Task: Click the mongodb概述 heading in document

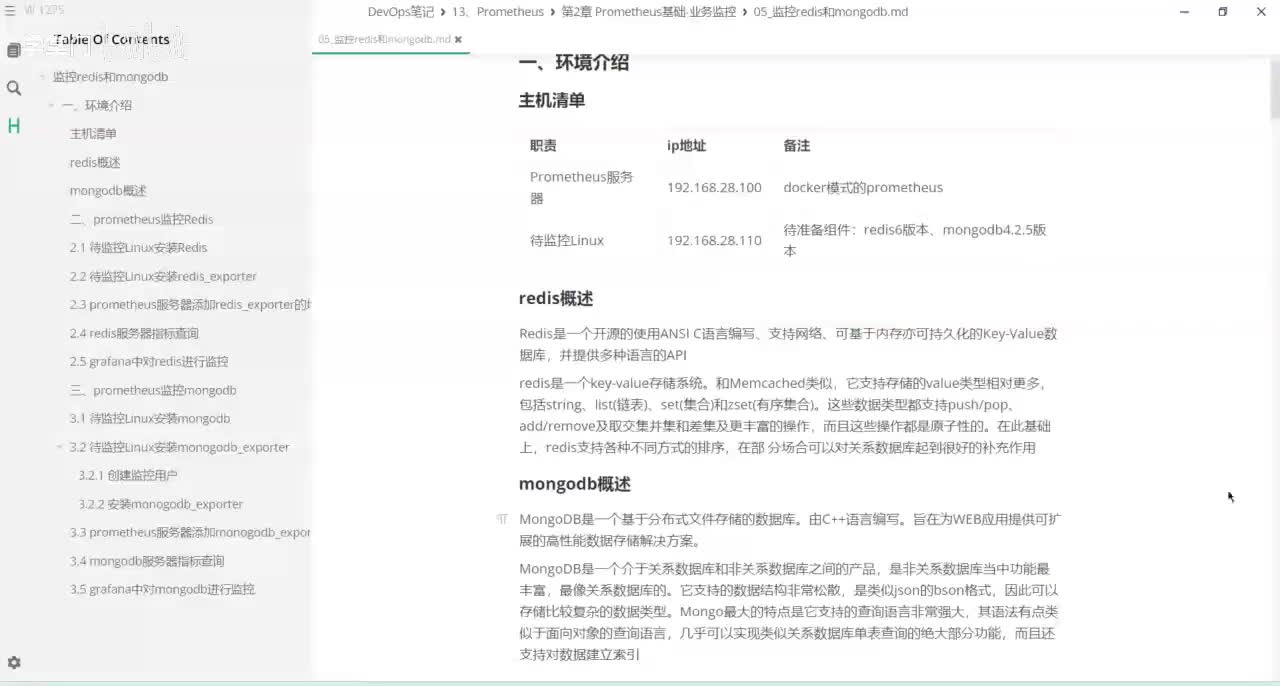Action: click(575, 484)
